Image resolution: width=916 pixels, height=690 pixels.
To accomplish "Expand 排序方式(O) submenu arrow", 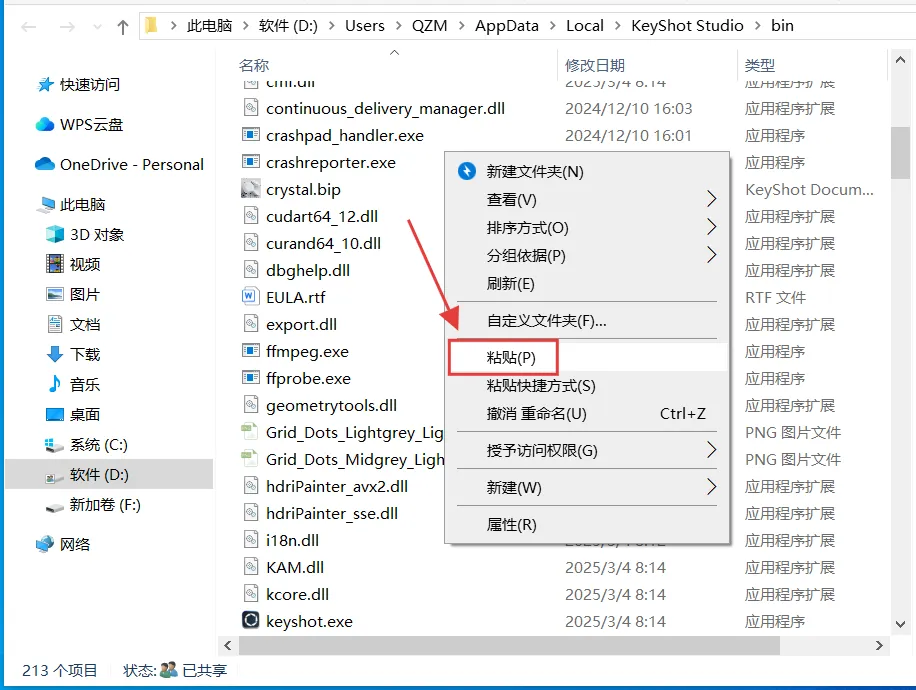I will 711,227.
